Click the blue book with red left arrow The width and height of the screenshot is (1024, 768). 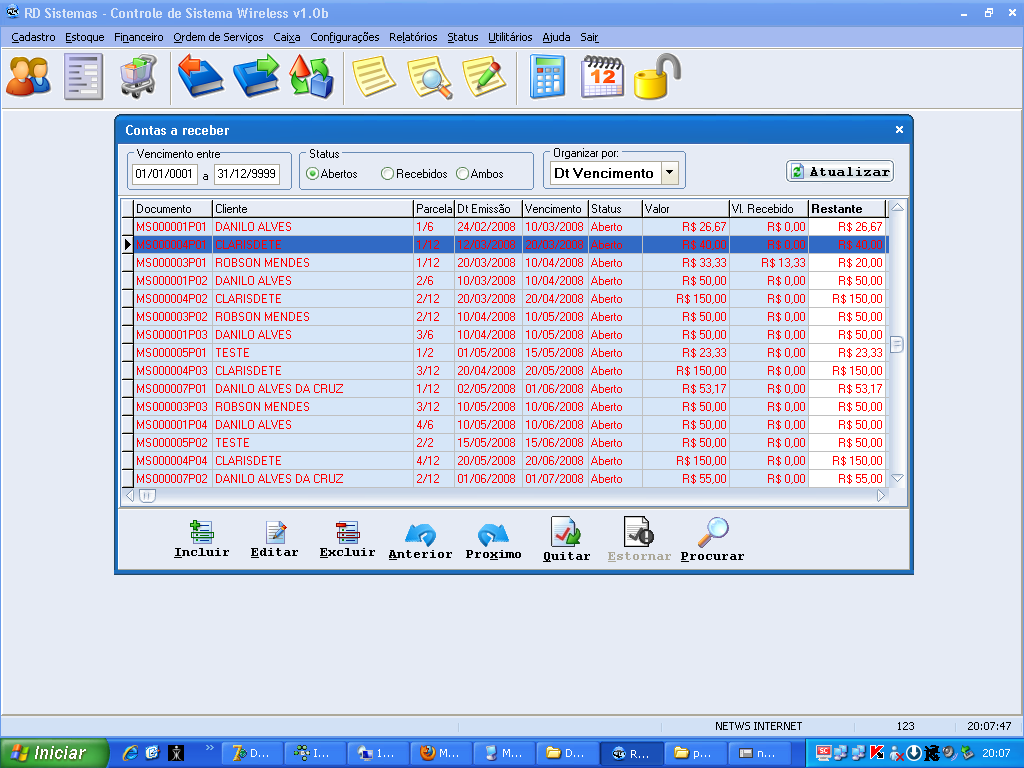[x=200, y=77]
